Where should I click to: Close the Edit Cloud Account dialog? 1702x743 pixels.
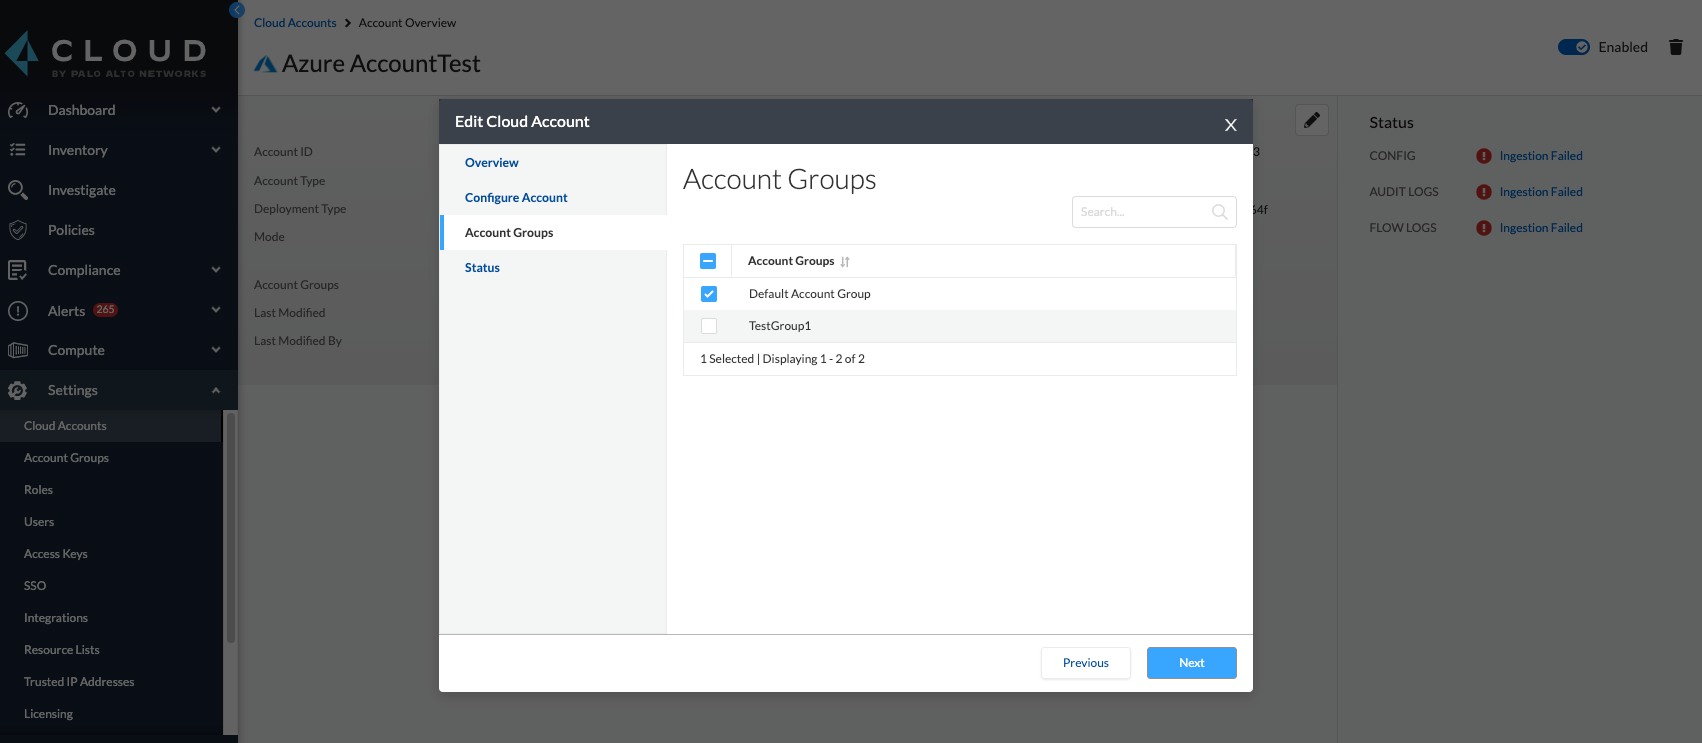point(1230,125)
